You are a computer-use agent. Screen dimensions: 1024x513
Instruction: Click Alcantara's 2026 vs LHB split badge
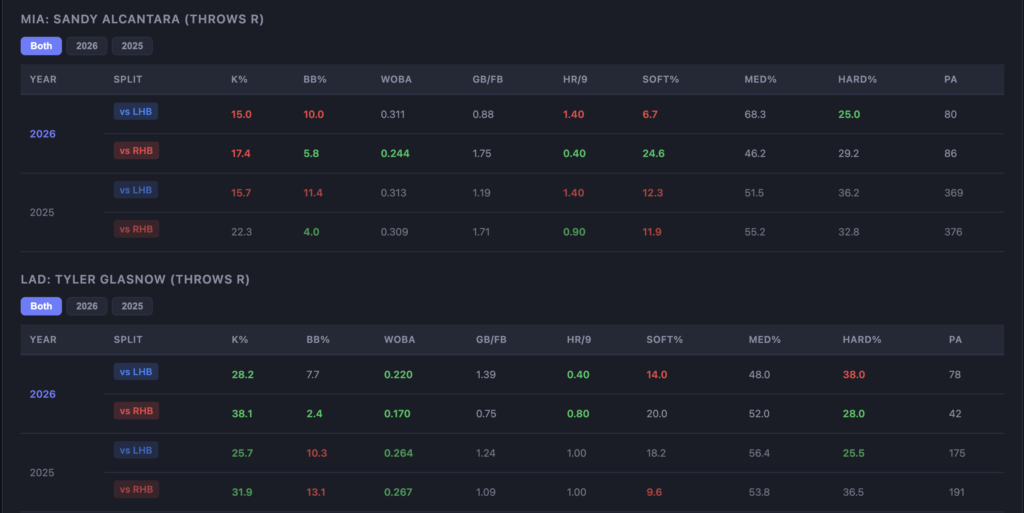click(x=136, y=112)
